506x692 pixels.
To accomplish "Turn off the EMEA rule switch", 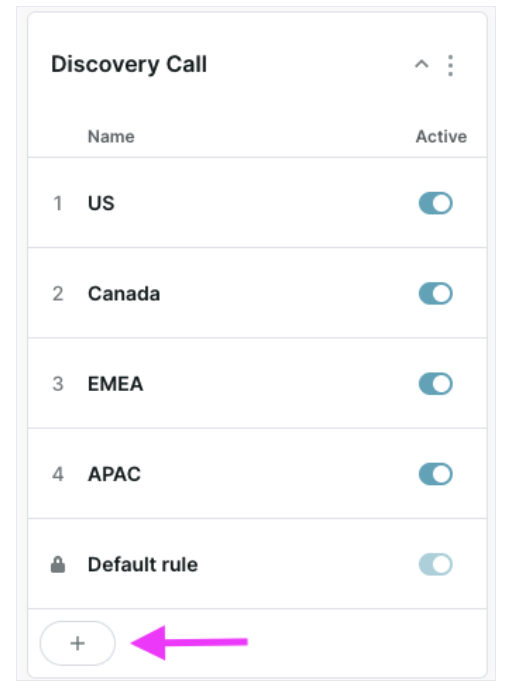I will point(435,384).
